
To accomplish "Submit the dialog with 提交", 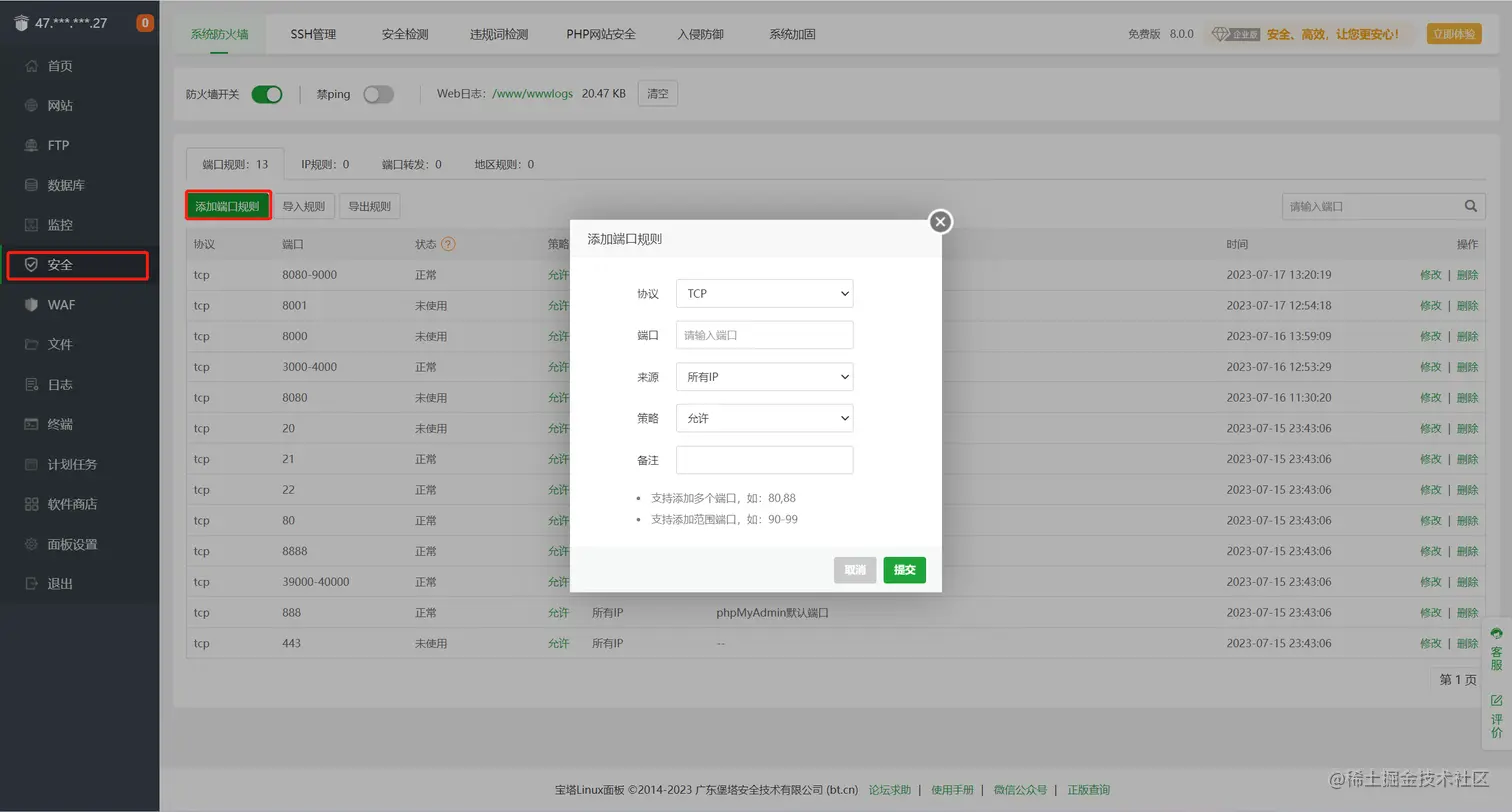I will click(x=905, y=570).
